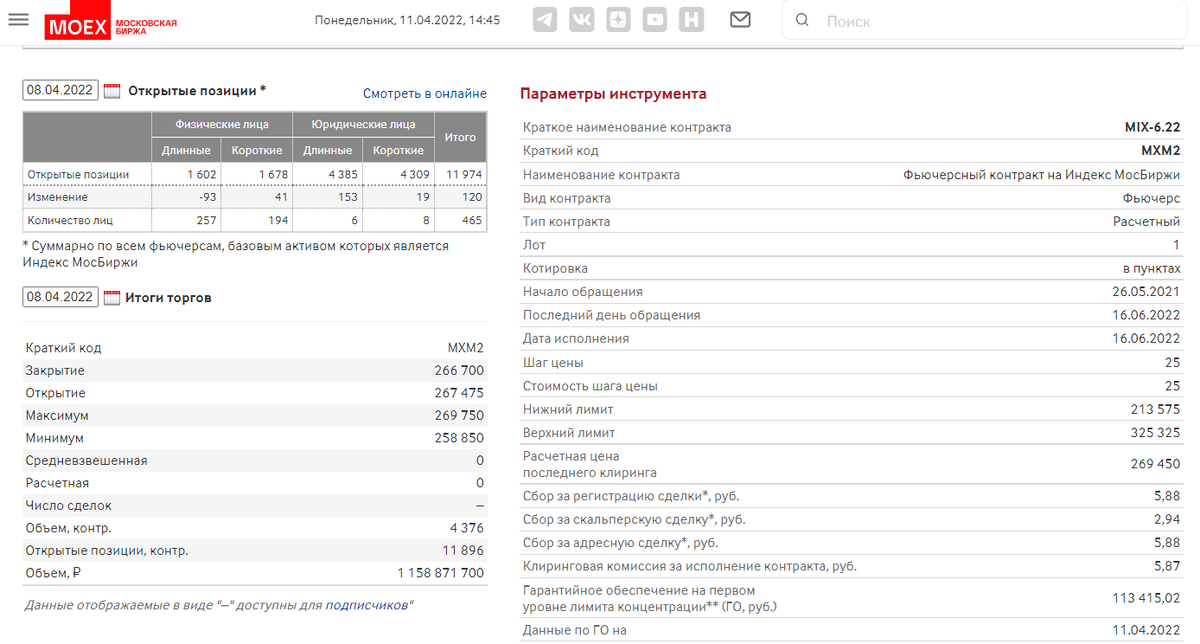The image size is (1200, 644).
Task: Follow the Смотреть в онлайне link
Action: [x=425, y=93]
